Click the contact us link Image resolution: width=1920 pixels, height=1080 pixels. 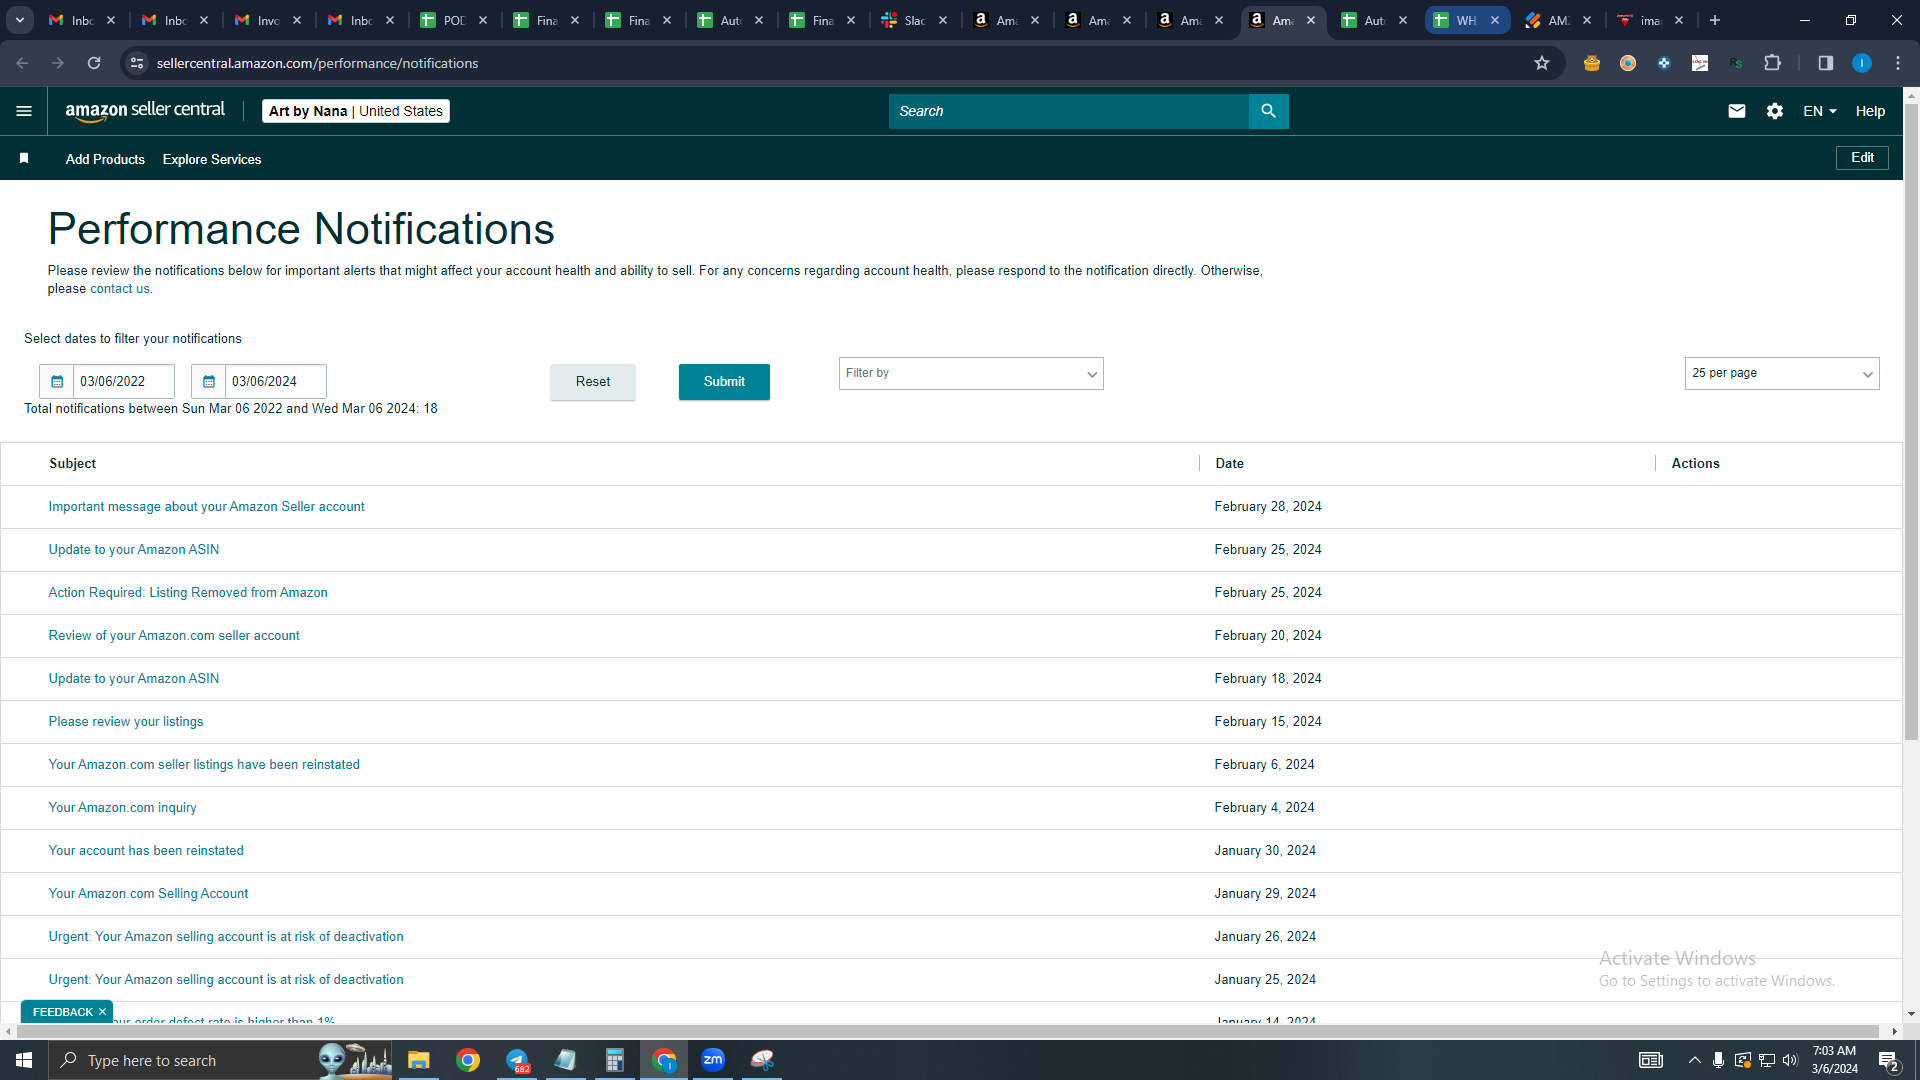click(x=120, y=289)
